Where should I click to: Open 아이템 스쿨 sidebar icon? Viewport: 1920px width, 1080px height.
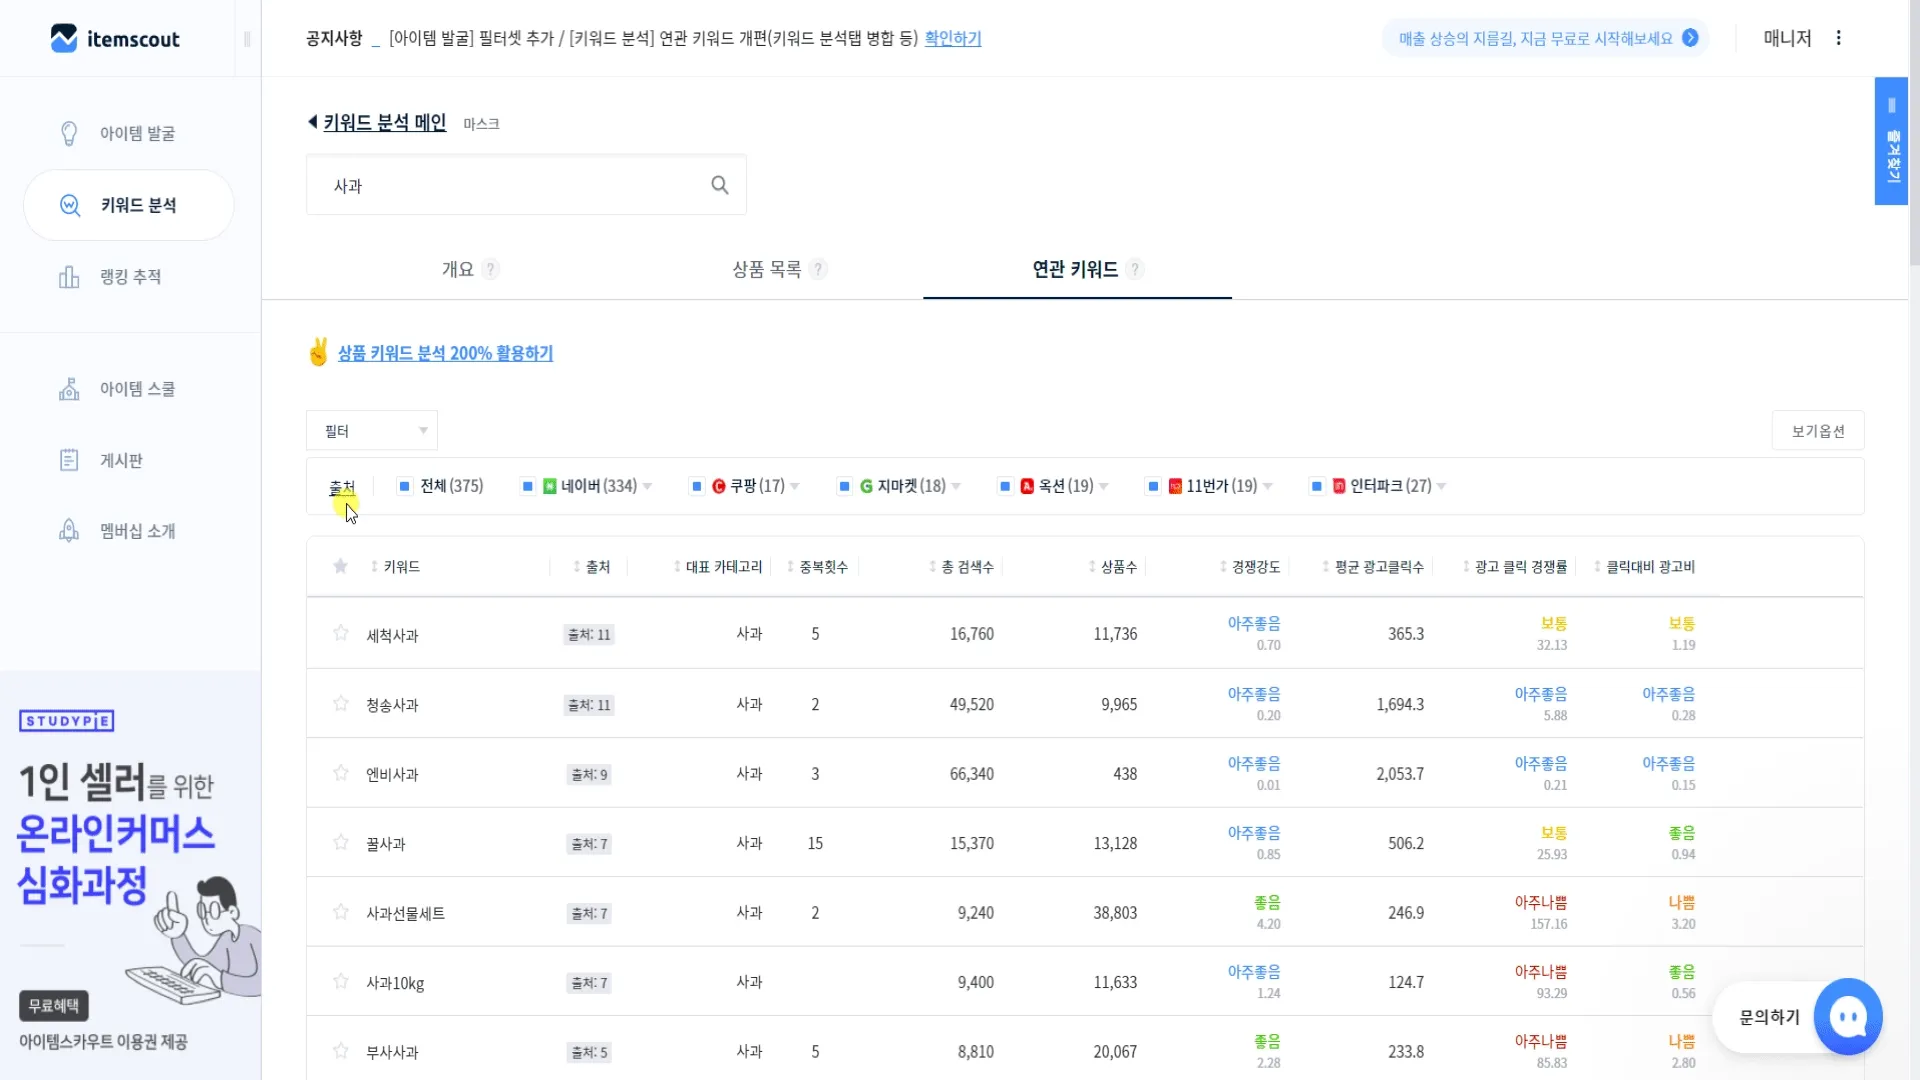pyautogui.click(x=69, y=389)
